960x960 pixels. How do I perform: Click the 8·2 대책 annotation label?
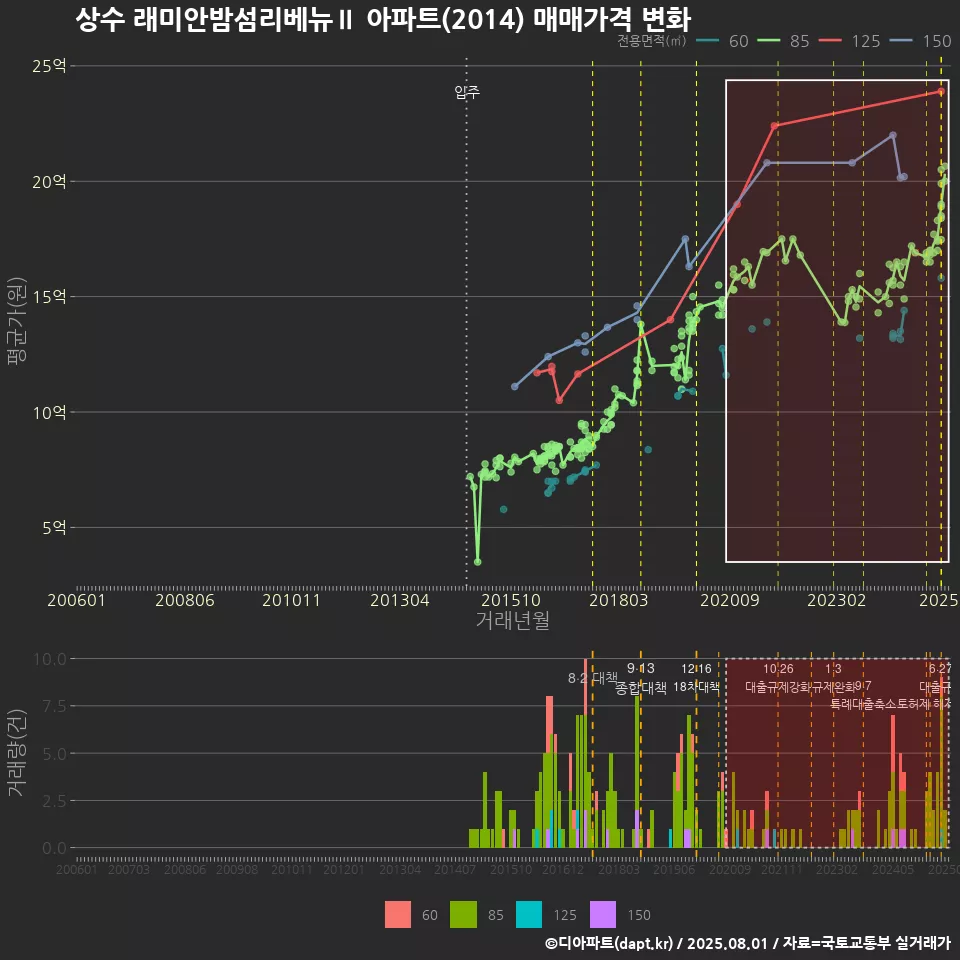(x=592, y=678)
